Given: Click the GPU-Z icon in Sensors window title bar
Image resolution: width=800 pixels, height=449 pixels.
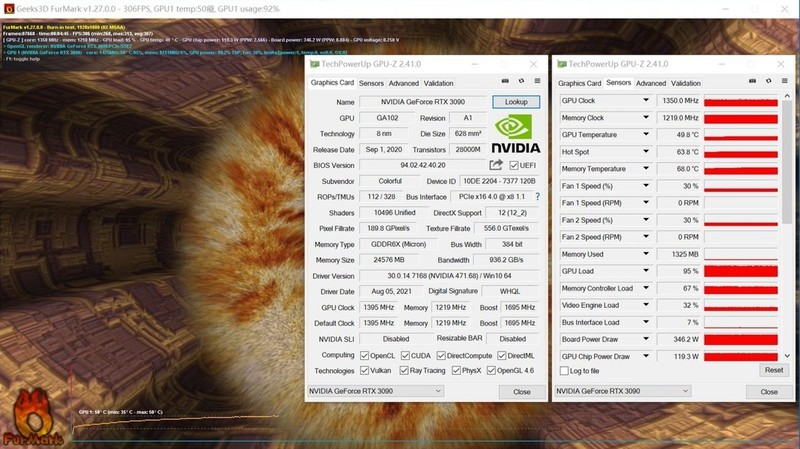Looking at the screenshot, I should 562,64.
